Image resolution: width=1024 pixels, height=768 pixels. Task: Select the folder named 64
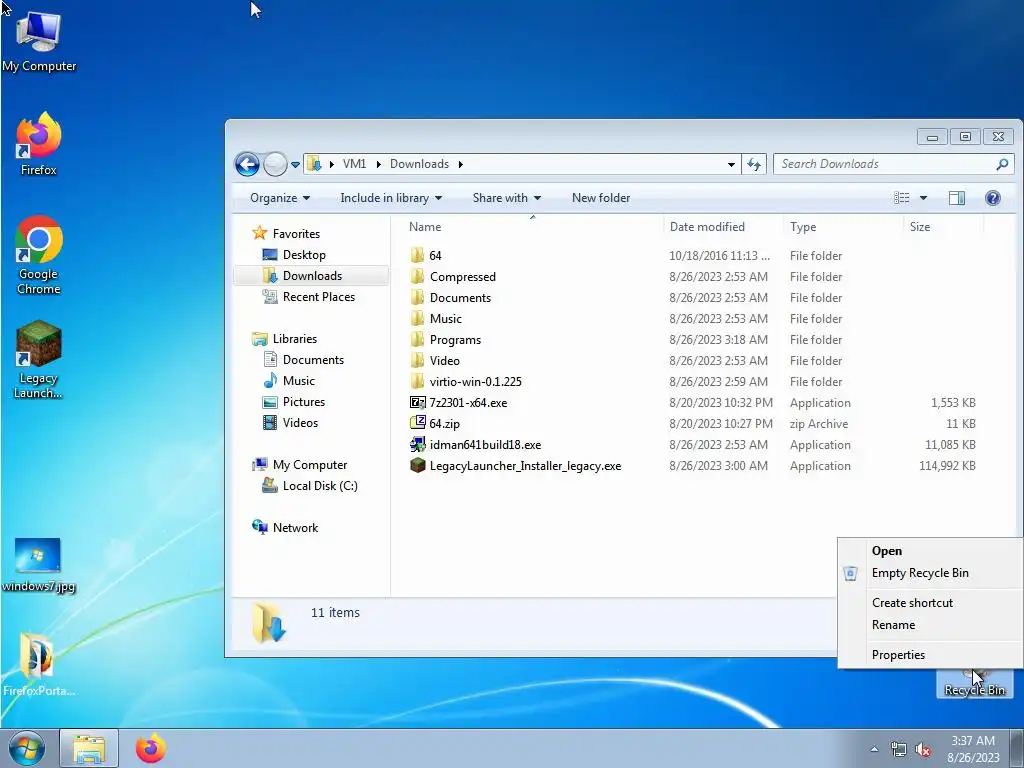tap(426, 255)
